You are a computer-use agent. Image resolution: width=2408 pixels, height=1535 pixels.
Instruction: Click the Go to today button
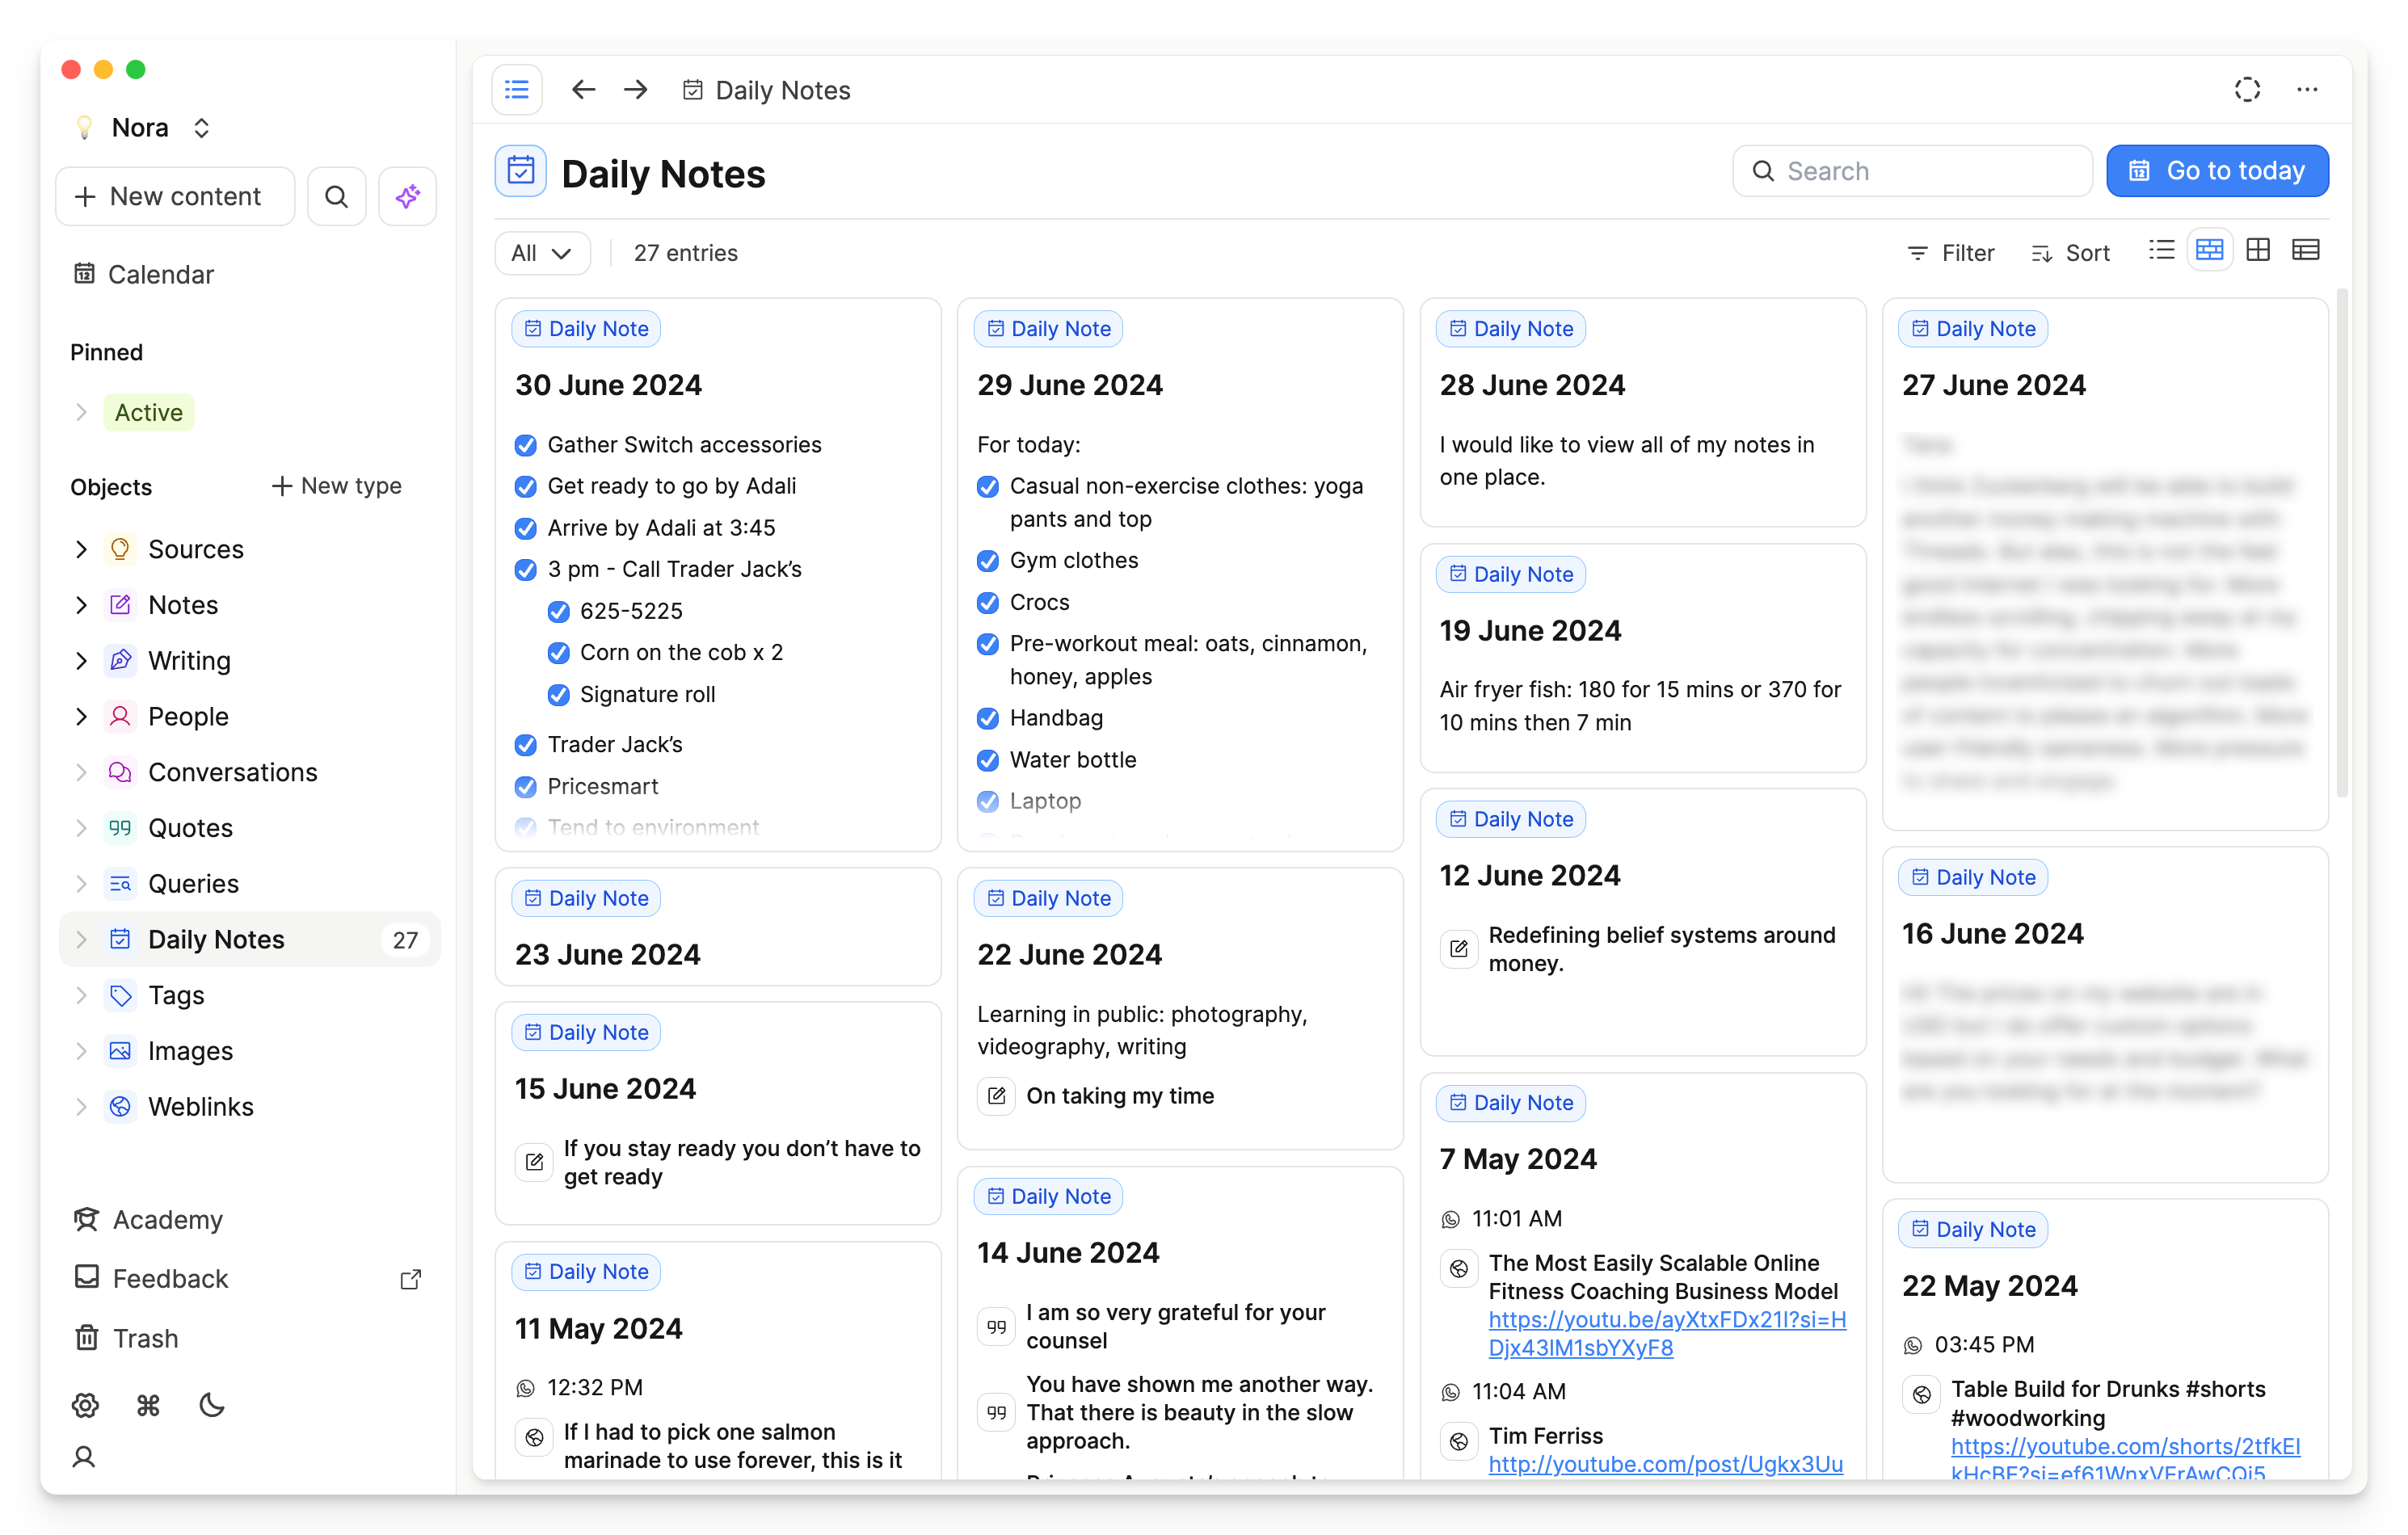[x=2216, y=171]
